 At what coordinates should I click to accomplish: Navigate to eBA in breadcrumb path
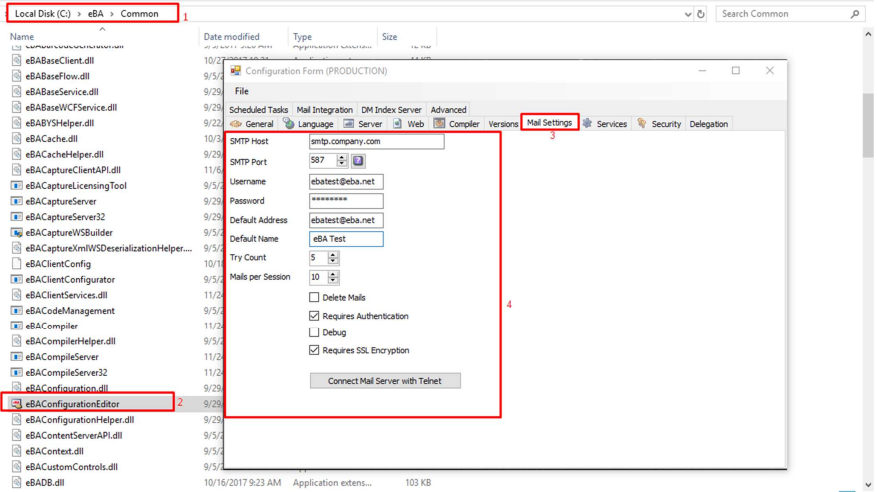pyautogui.click(x=93, y=14)
